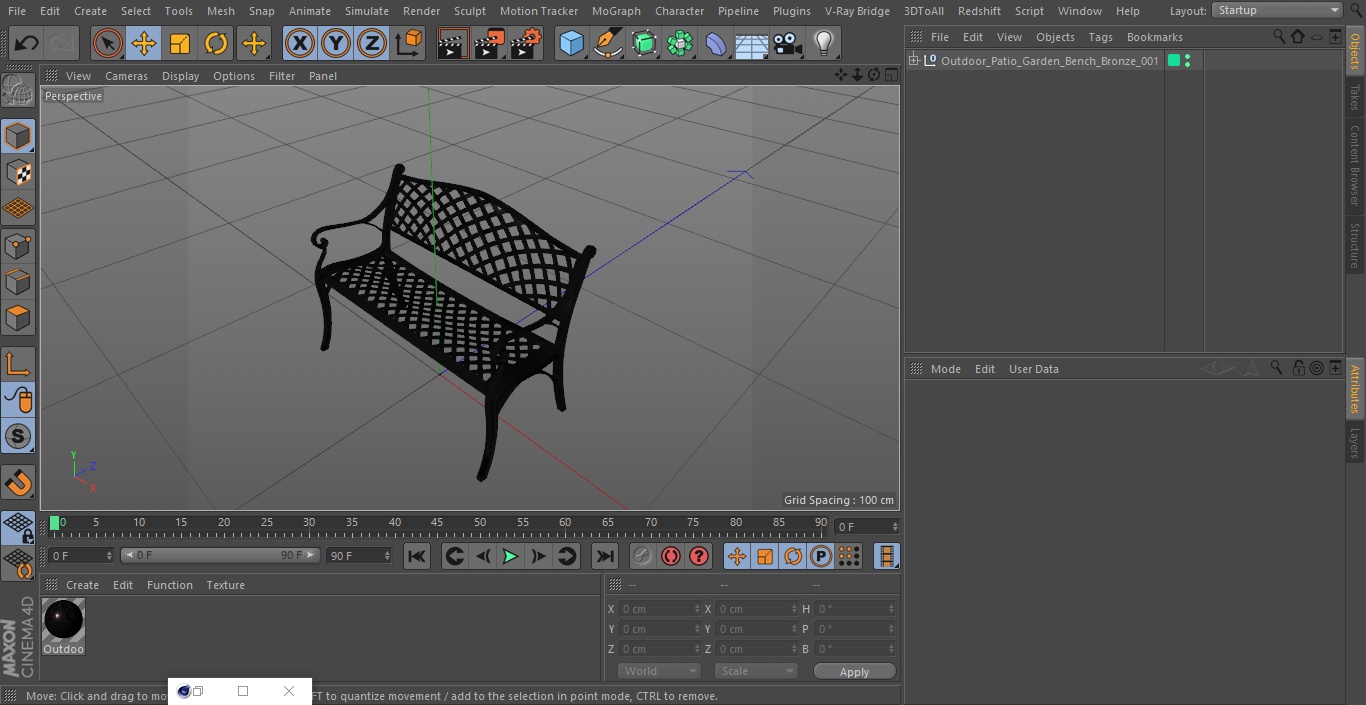Open the Layout Startup dropdown
1366x705 pixels.
coord(1278,10)
